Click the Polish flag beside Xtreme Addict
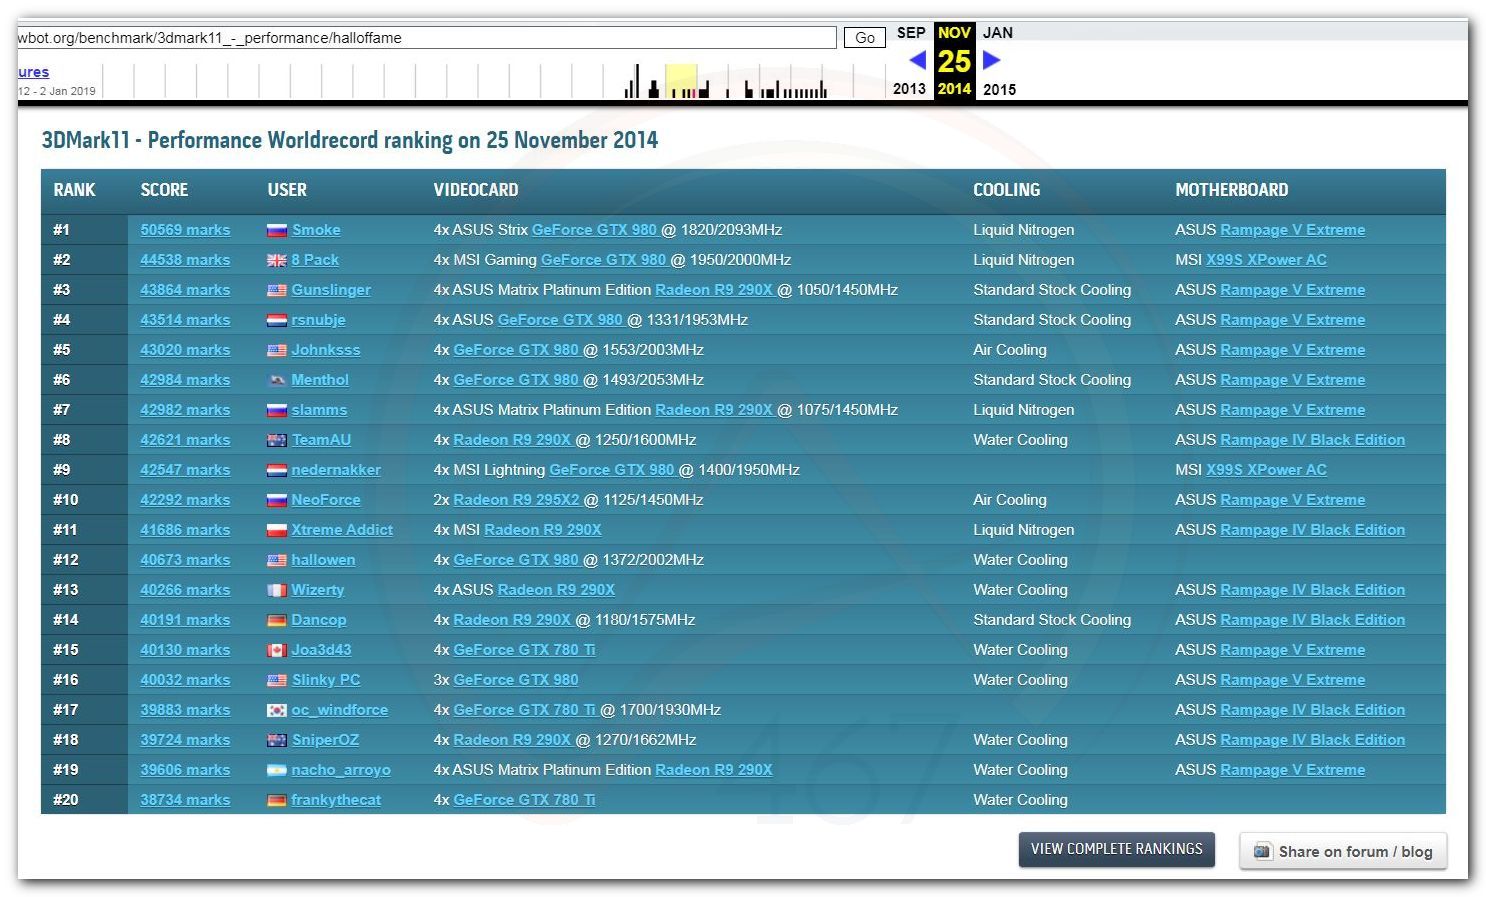 click(277, 530)
